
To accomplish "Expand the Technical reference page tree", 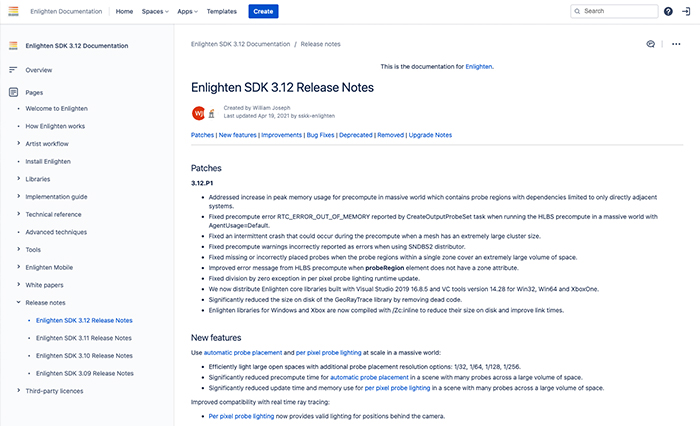I will point(18,214).
